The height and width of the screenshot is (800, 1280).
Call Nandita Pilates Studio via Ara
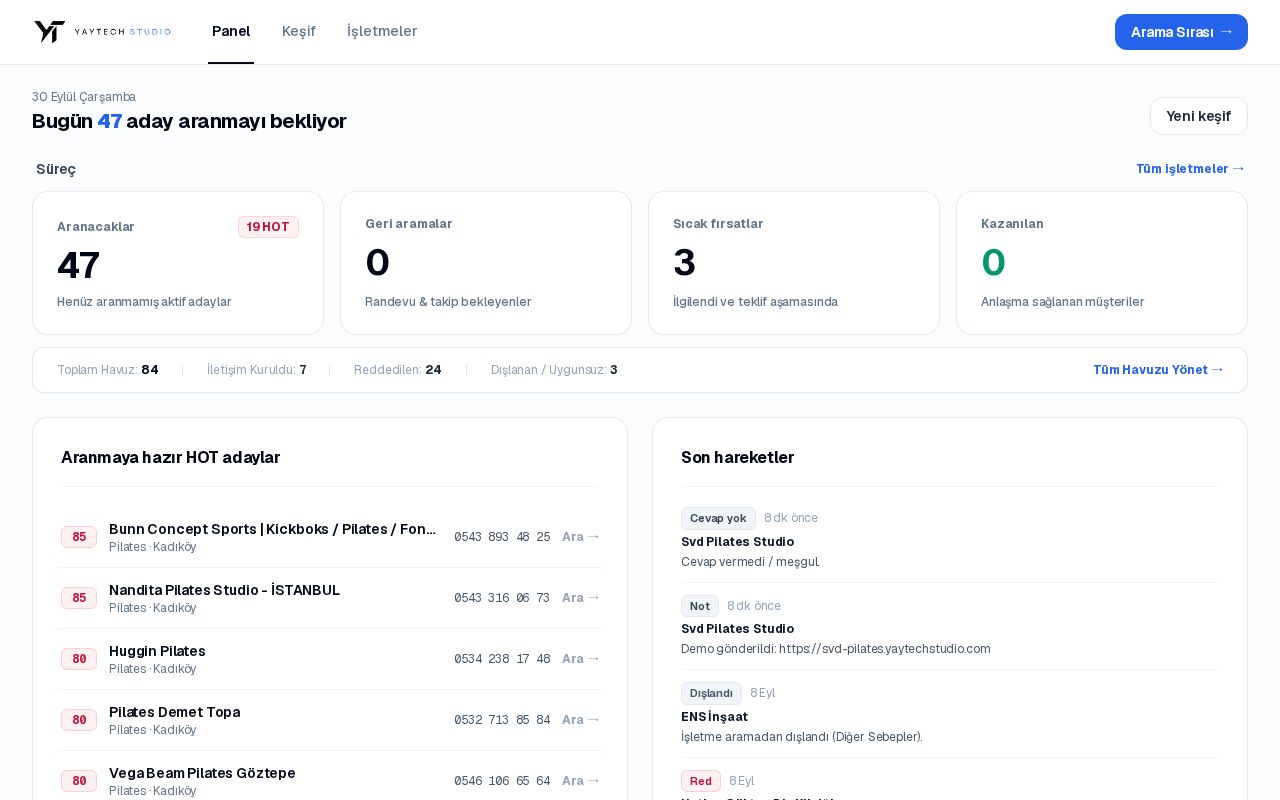pyautogui.click(x=581, y=598)
